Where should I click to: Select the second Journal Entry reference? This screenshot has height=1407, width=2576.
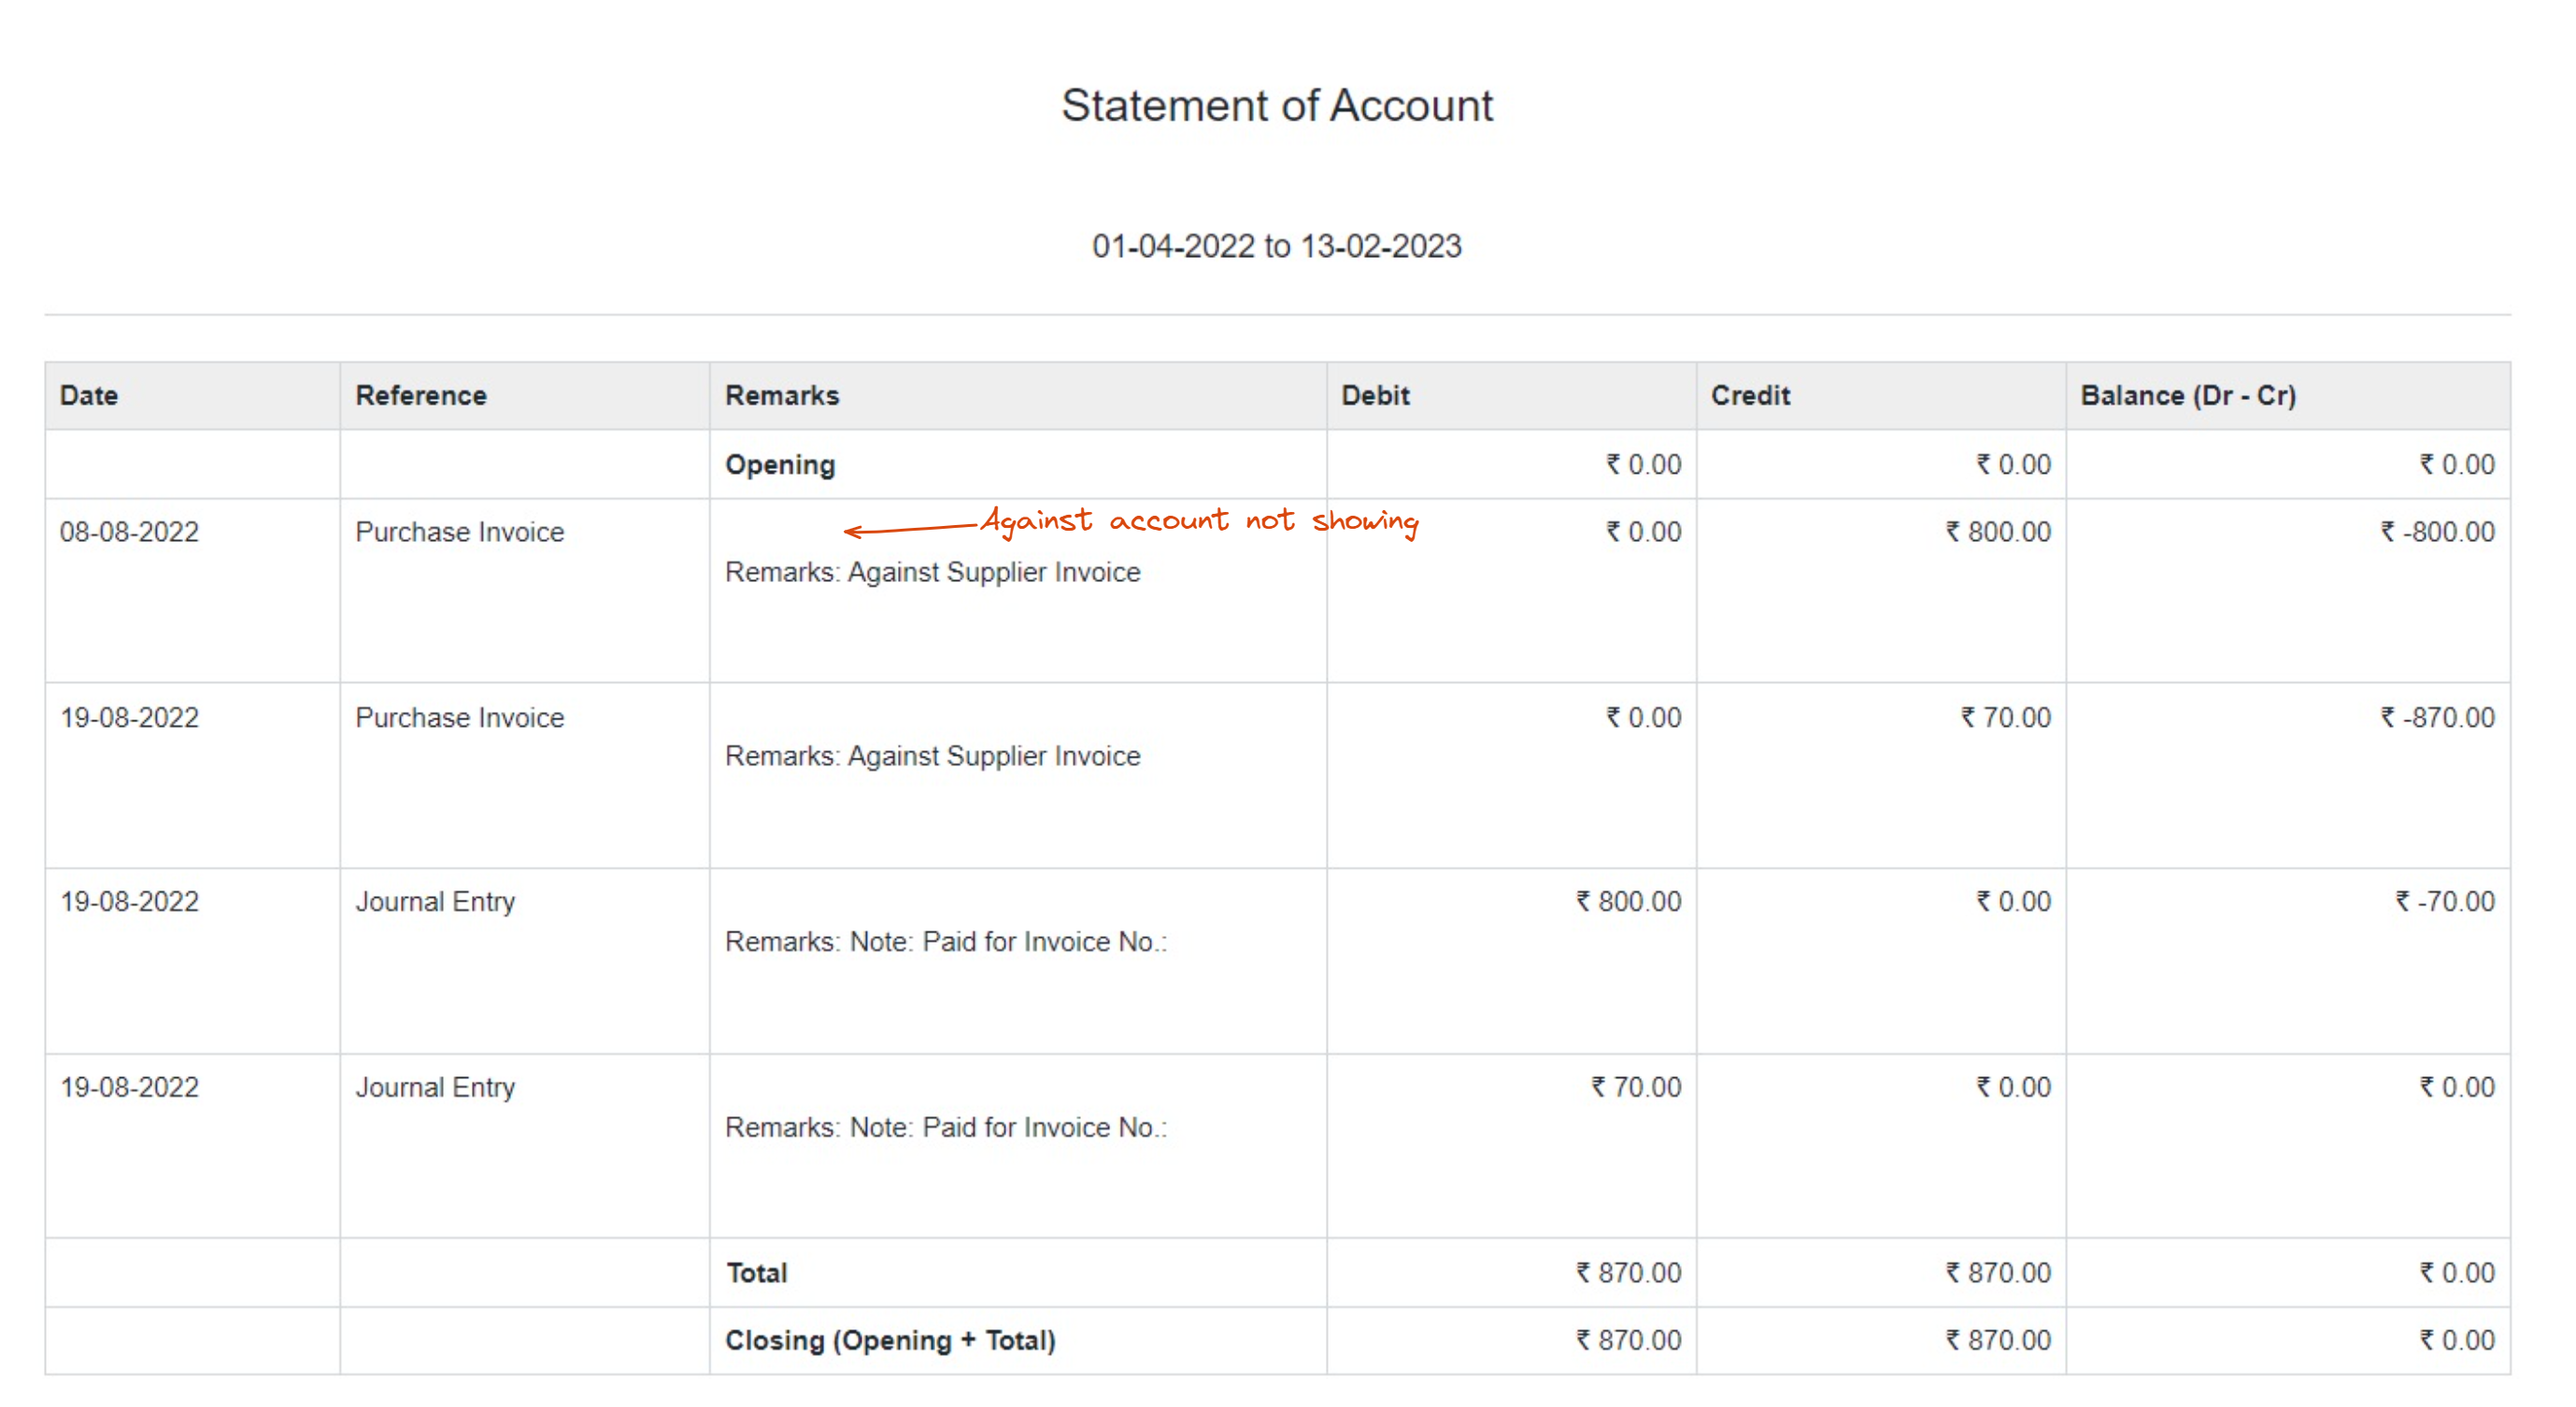point(435,1086)
